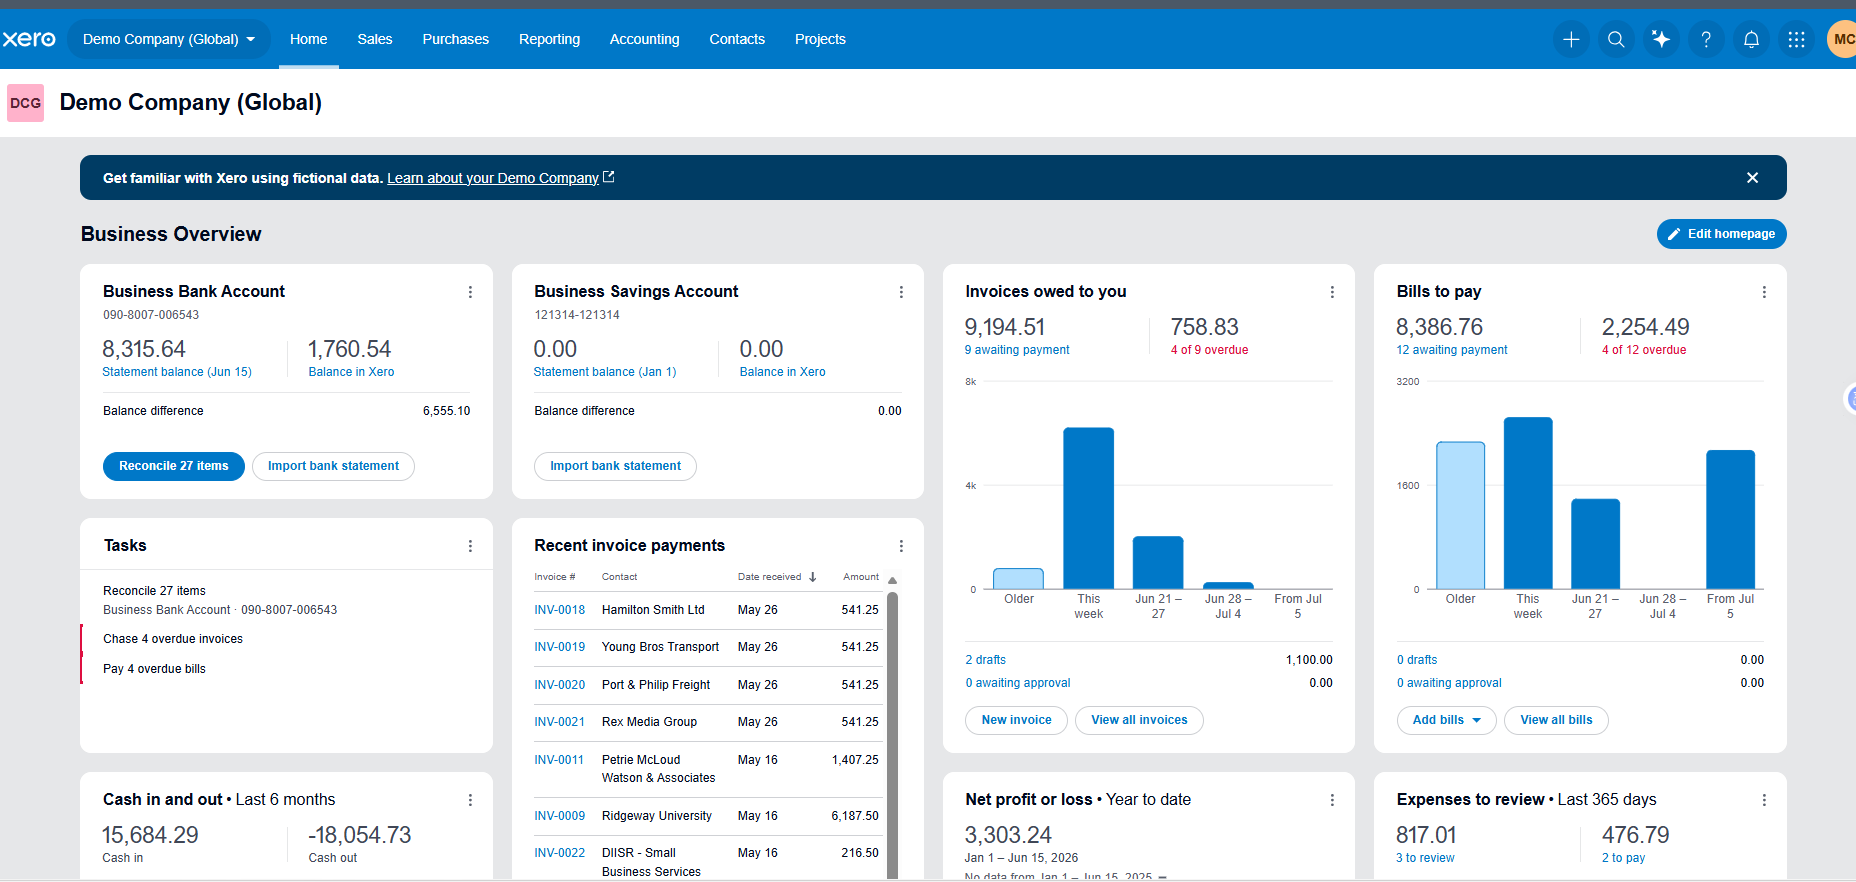
Task: Open the notifications bell icon
Action: click(x=1751, y=39)
